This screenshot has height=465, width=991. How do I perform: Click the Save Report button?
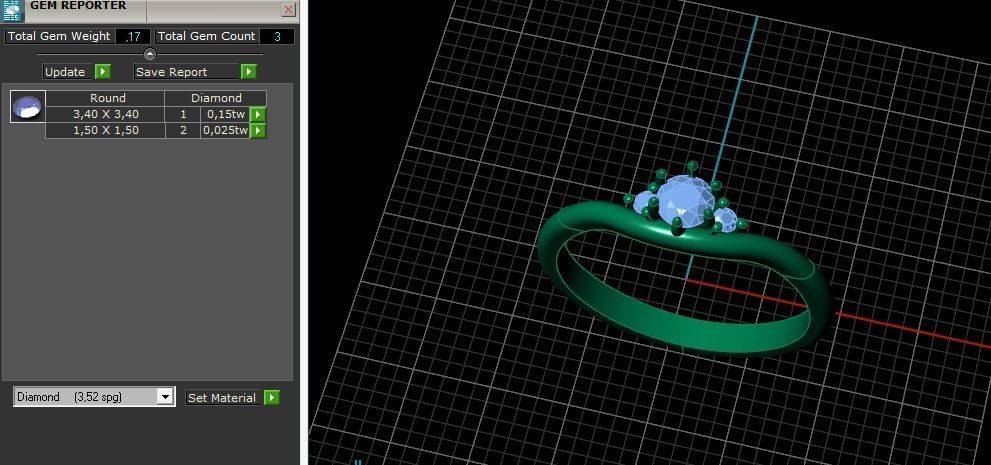(186, 72)
